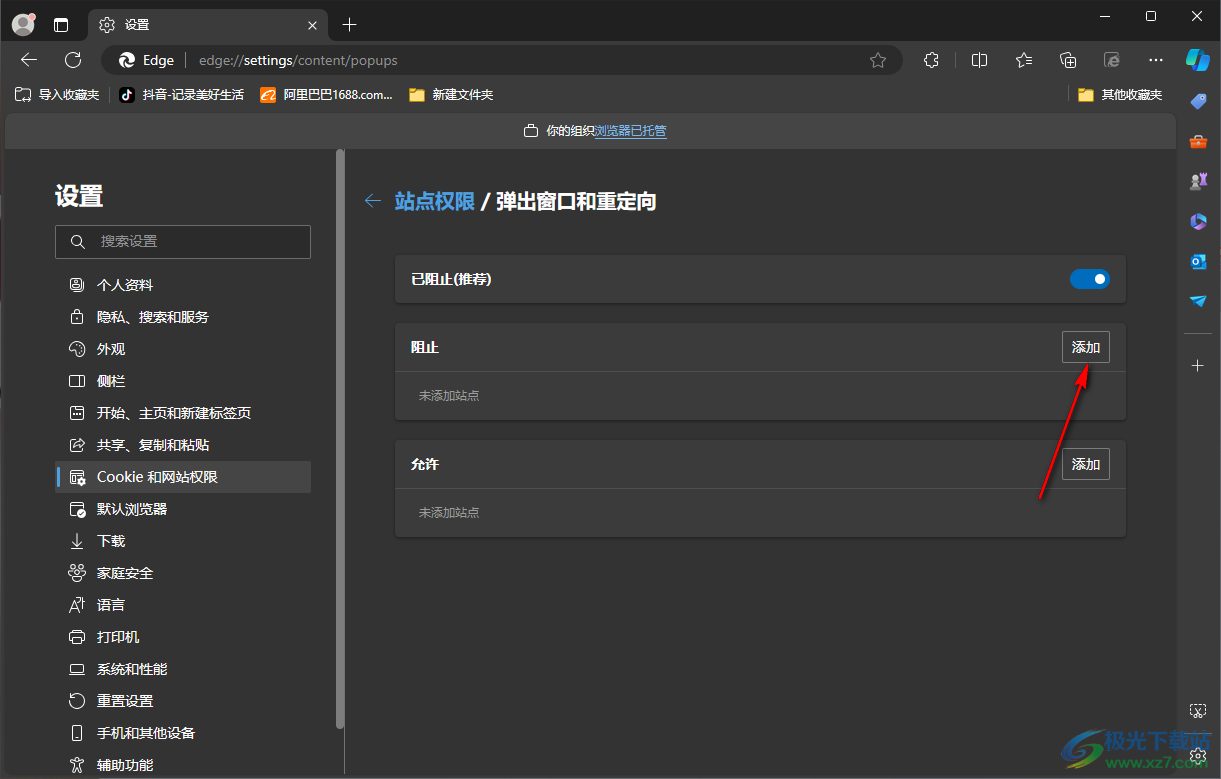Open the Tools briefcase sidebar icon
Screen dimensions: 1221x779
[x=1198, y=141]
